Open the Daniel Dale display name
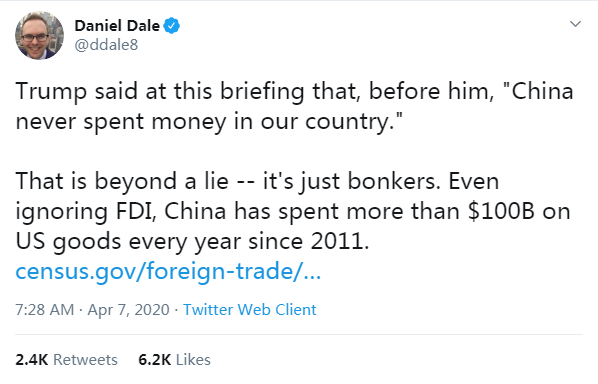 pos(117,26)
